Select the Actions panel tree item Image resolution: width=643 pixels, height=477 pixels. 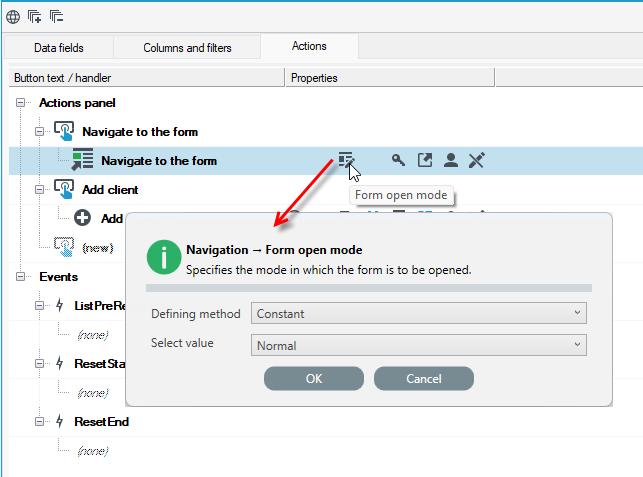pos(77,103)
